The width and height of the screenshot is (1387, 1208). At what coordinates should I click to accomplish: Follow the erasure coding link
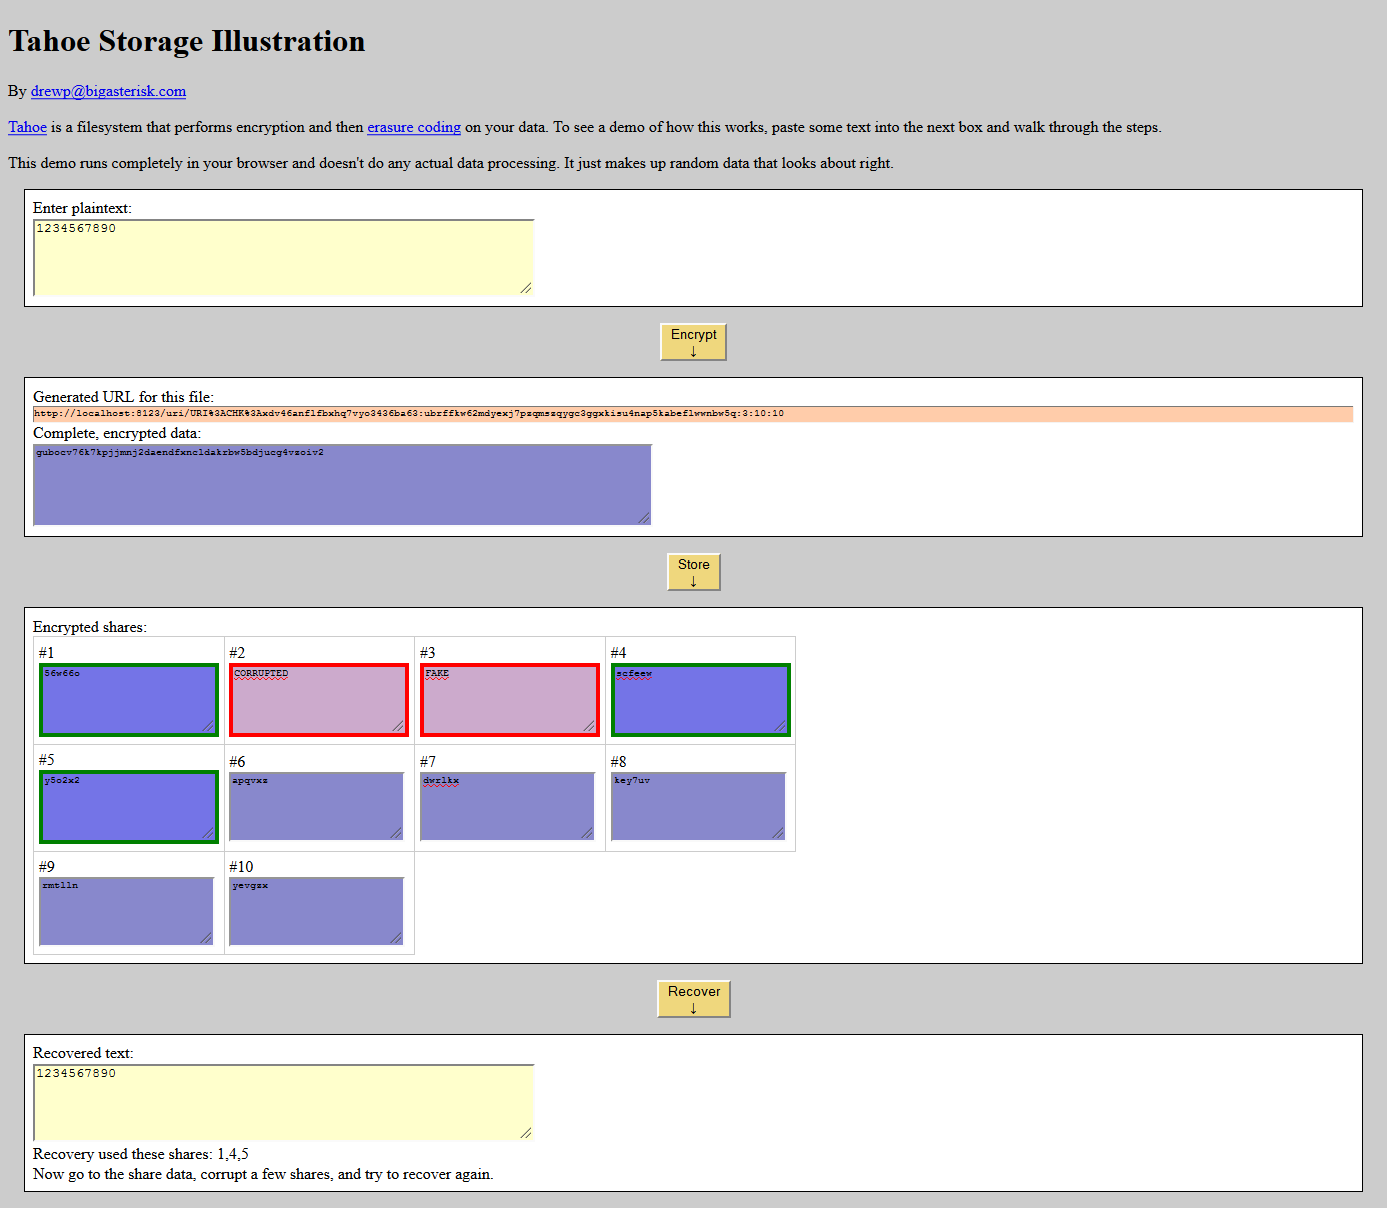click(414, 127)
